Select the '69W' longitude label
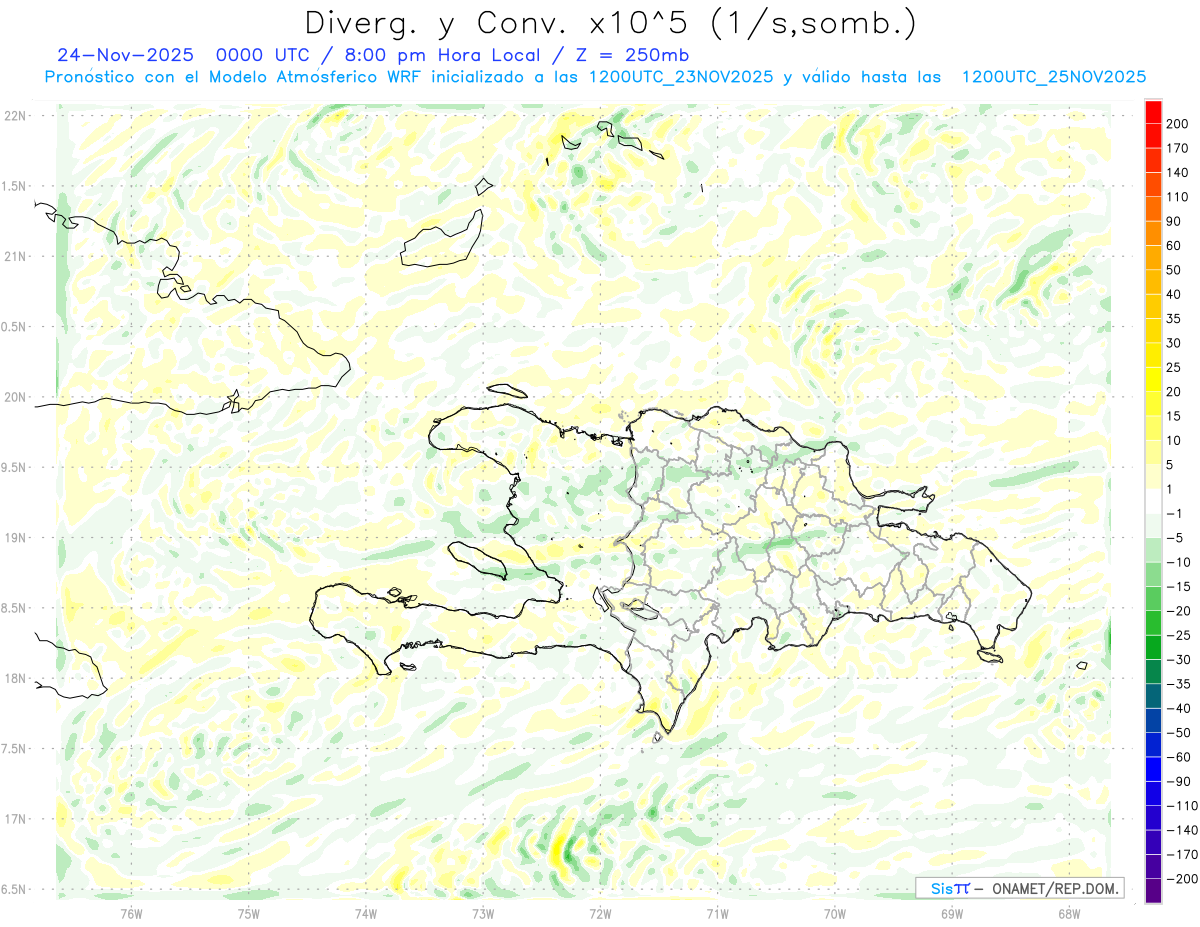 pyautogui.click(x=952, y=913)
